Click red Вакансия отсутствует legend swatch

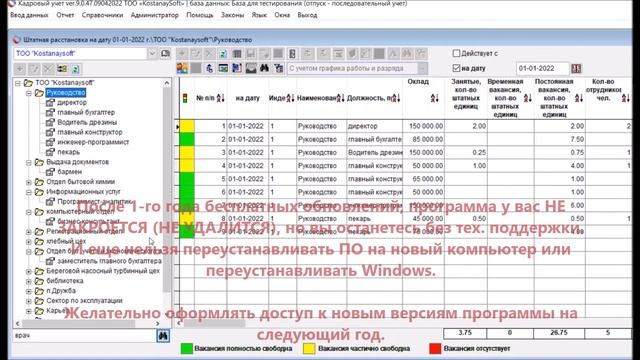tap(435, 349)
